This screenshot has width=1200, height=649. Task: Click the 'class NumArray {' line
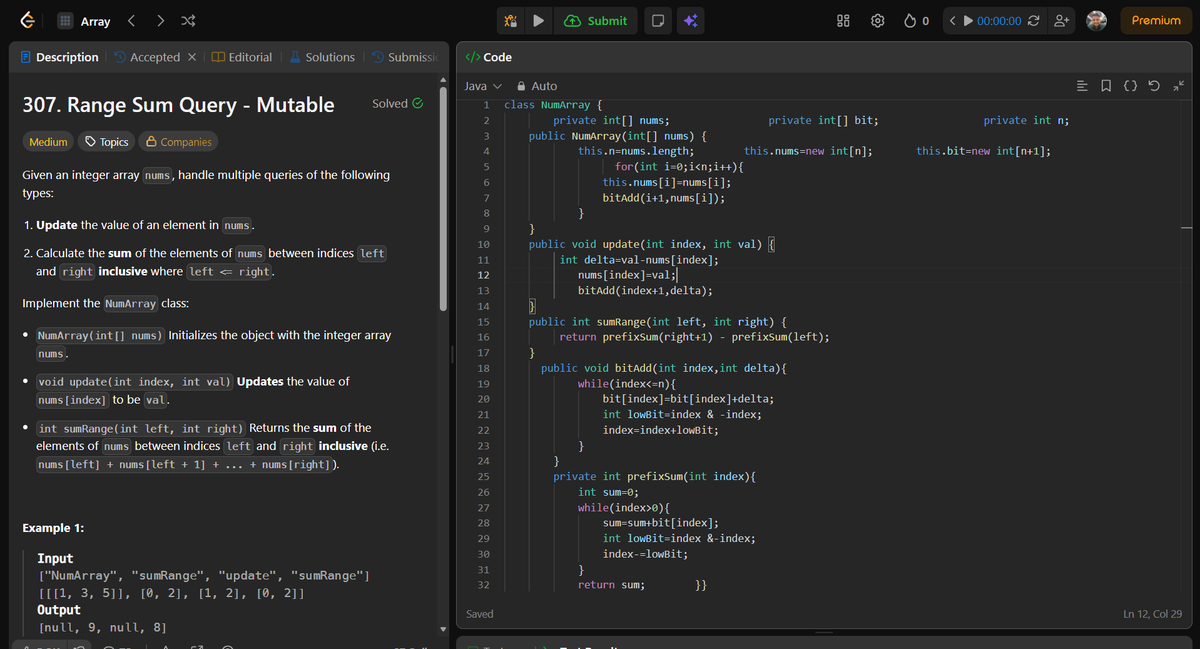(x=553, y=104)
